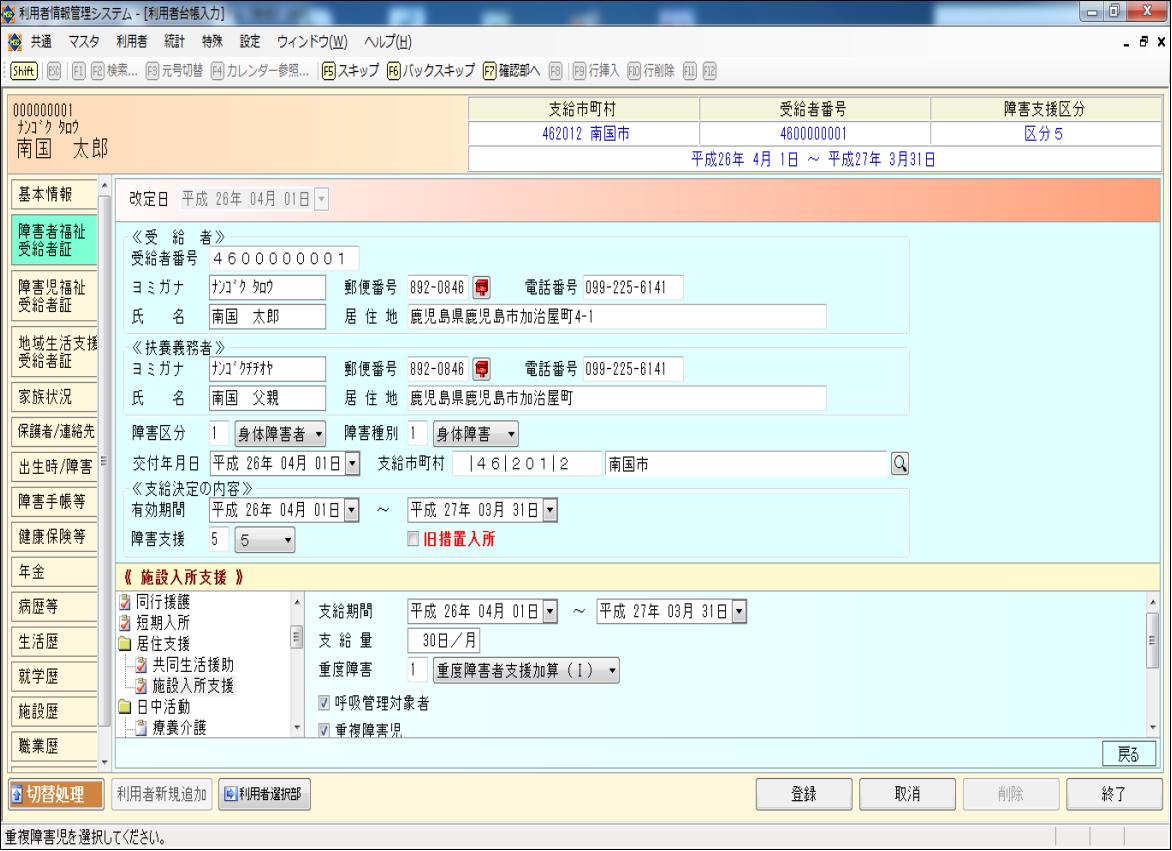Open the 重度障害者支援加算 dropdown
The image size is (1172, 851).
click(611, 670)
